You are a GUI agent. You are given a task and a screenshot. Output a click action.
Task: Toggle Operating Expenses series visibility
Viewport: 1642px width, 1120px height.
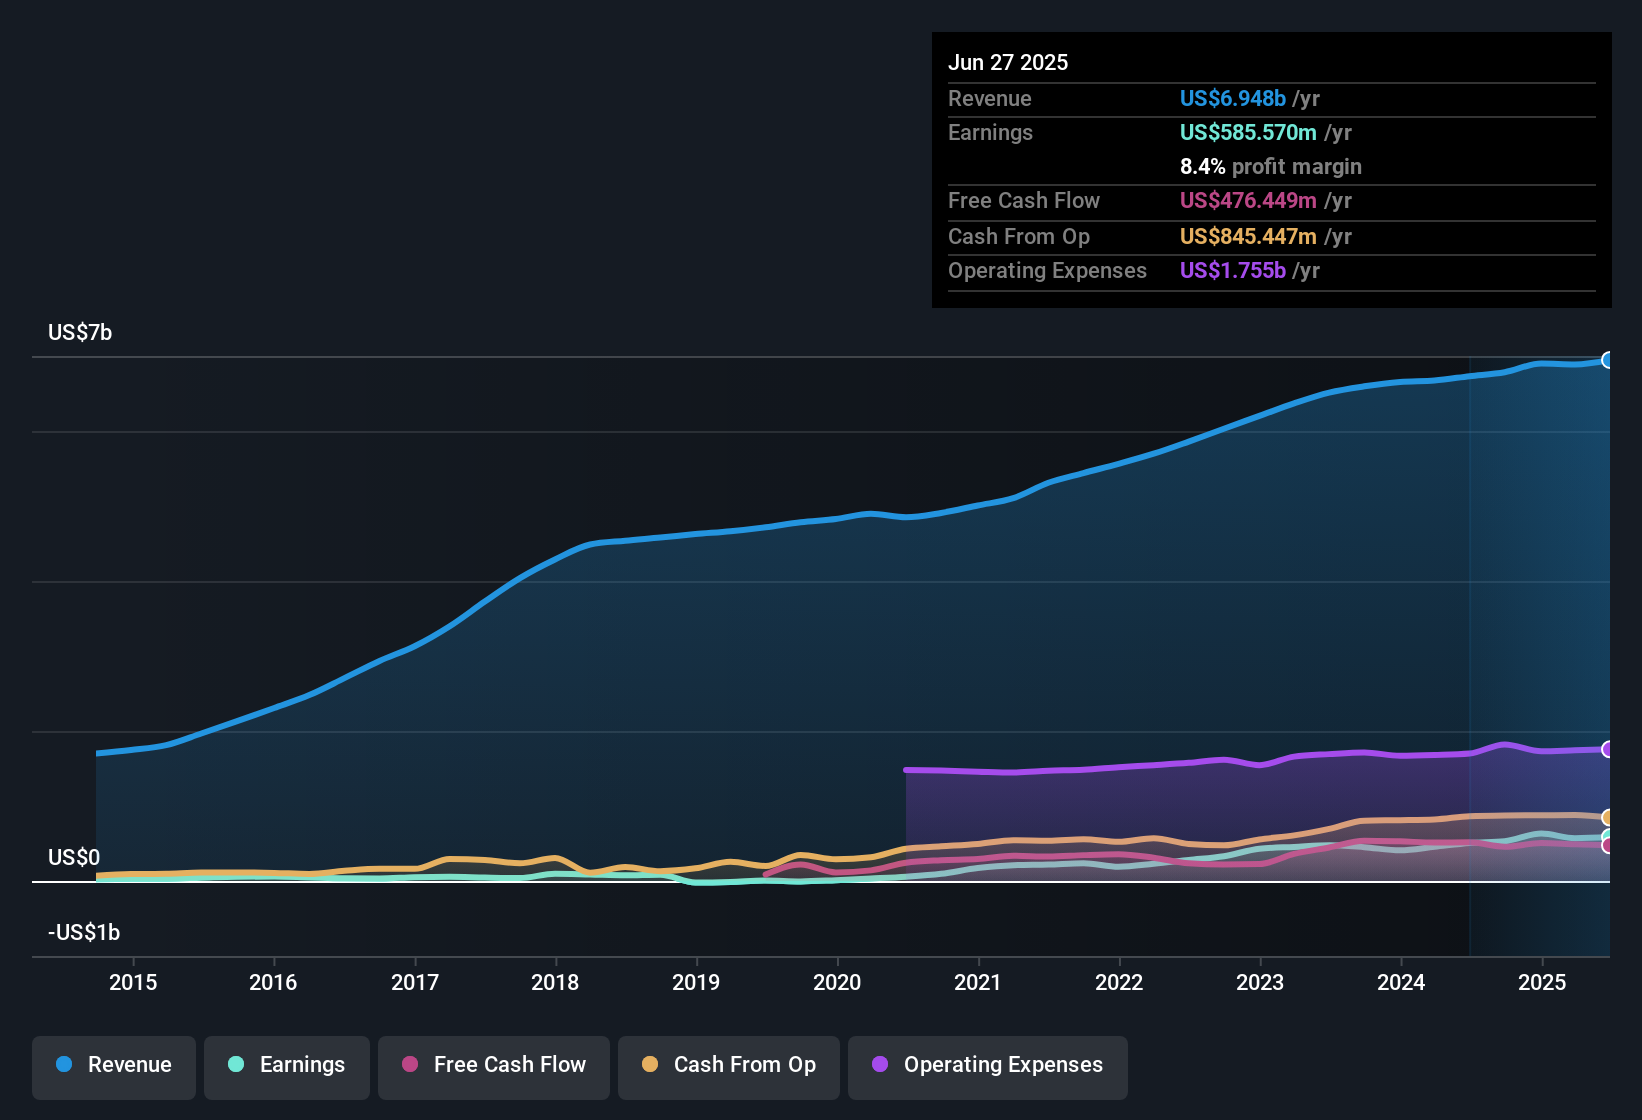point(988,1065)
